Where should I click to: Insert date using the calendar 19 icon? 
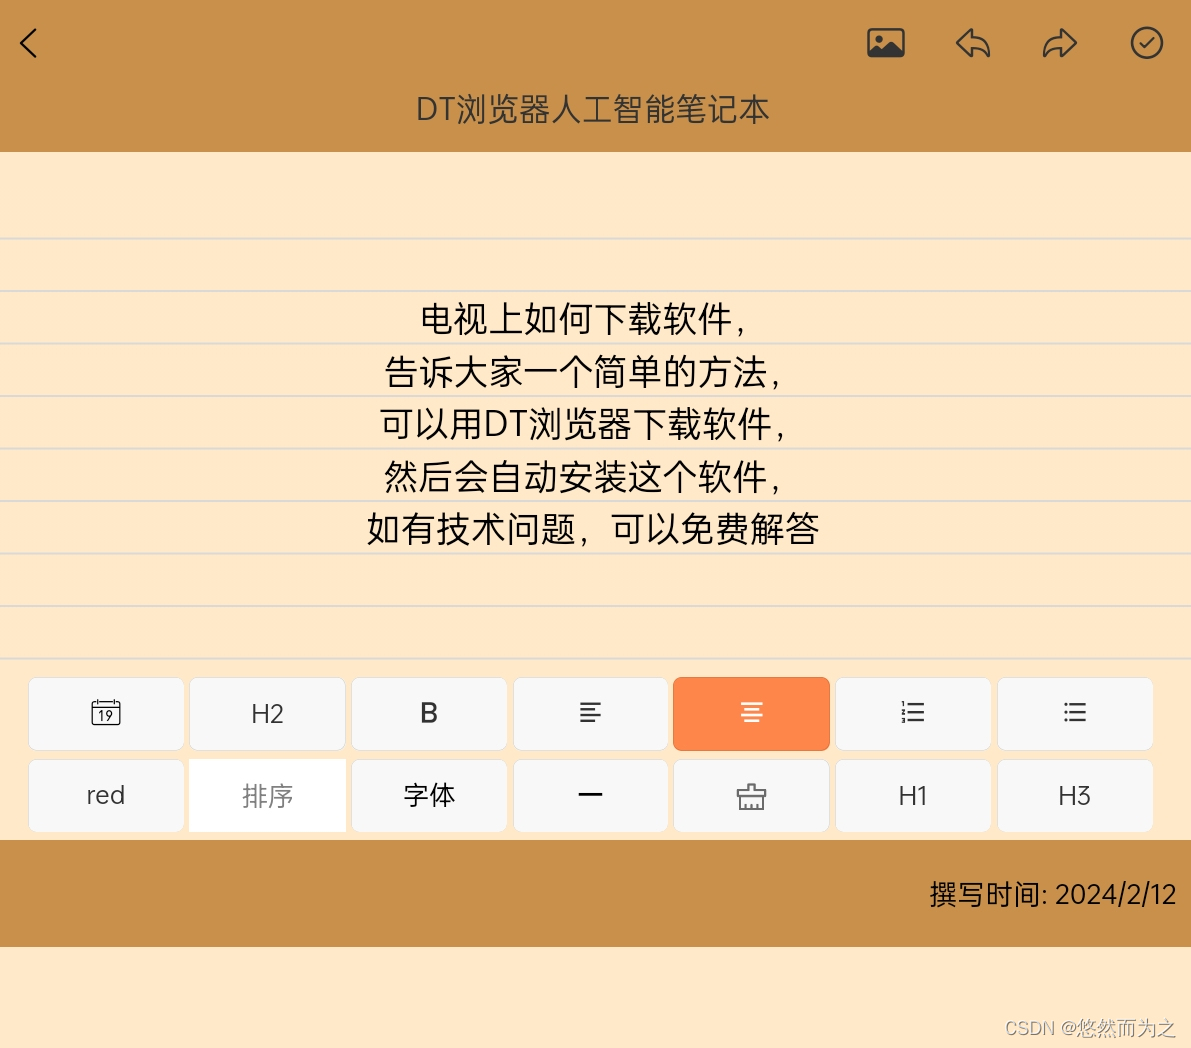click(x=106, y=713)
